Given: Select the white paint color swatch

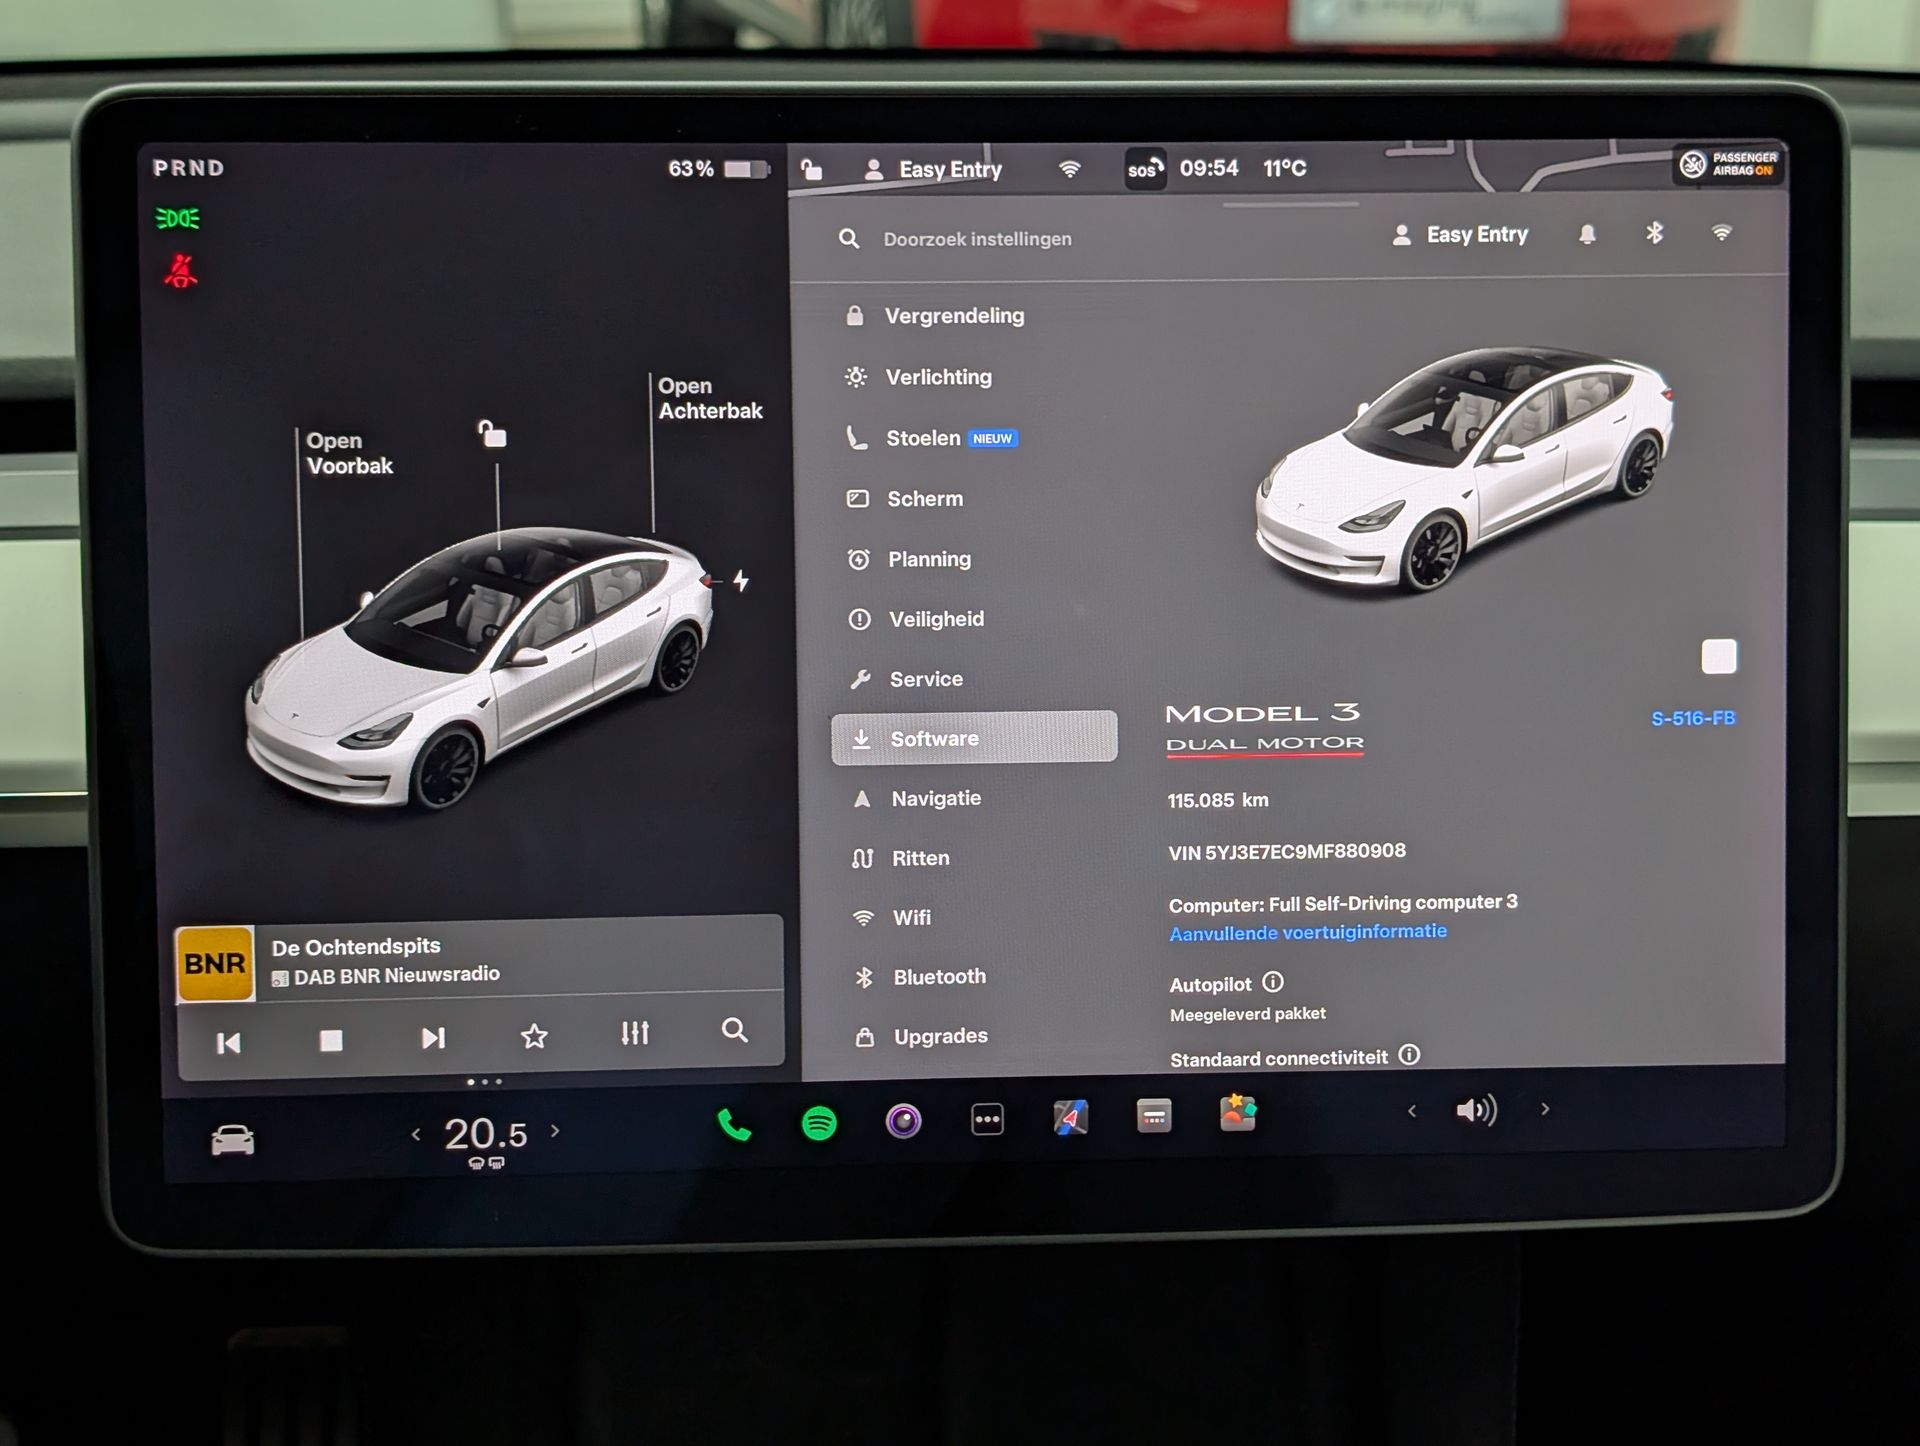Looking at the screenshot, I should click(x=1718, y=657).
